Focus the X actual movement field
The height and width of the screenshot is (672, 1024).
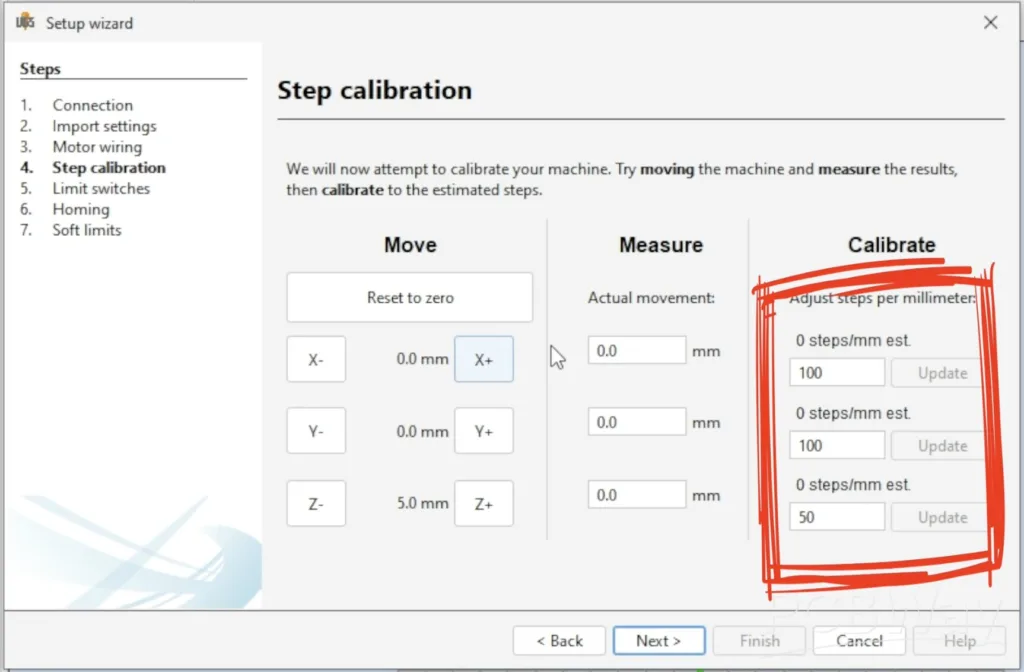coord(636,351)
